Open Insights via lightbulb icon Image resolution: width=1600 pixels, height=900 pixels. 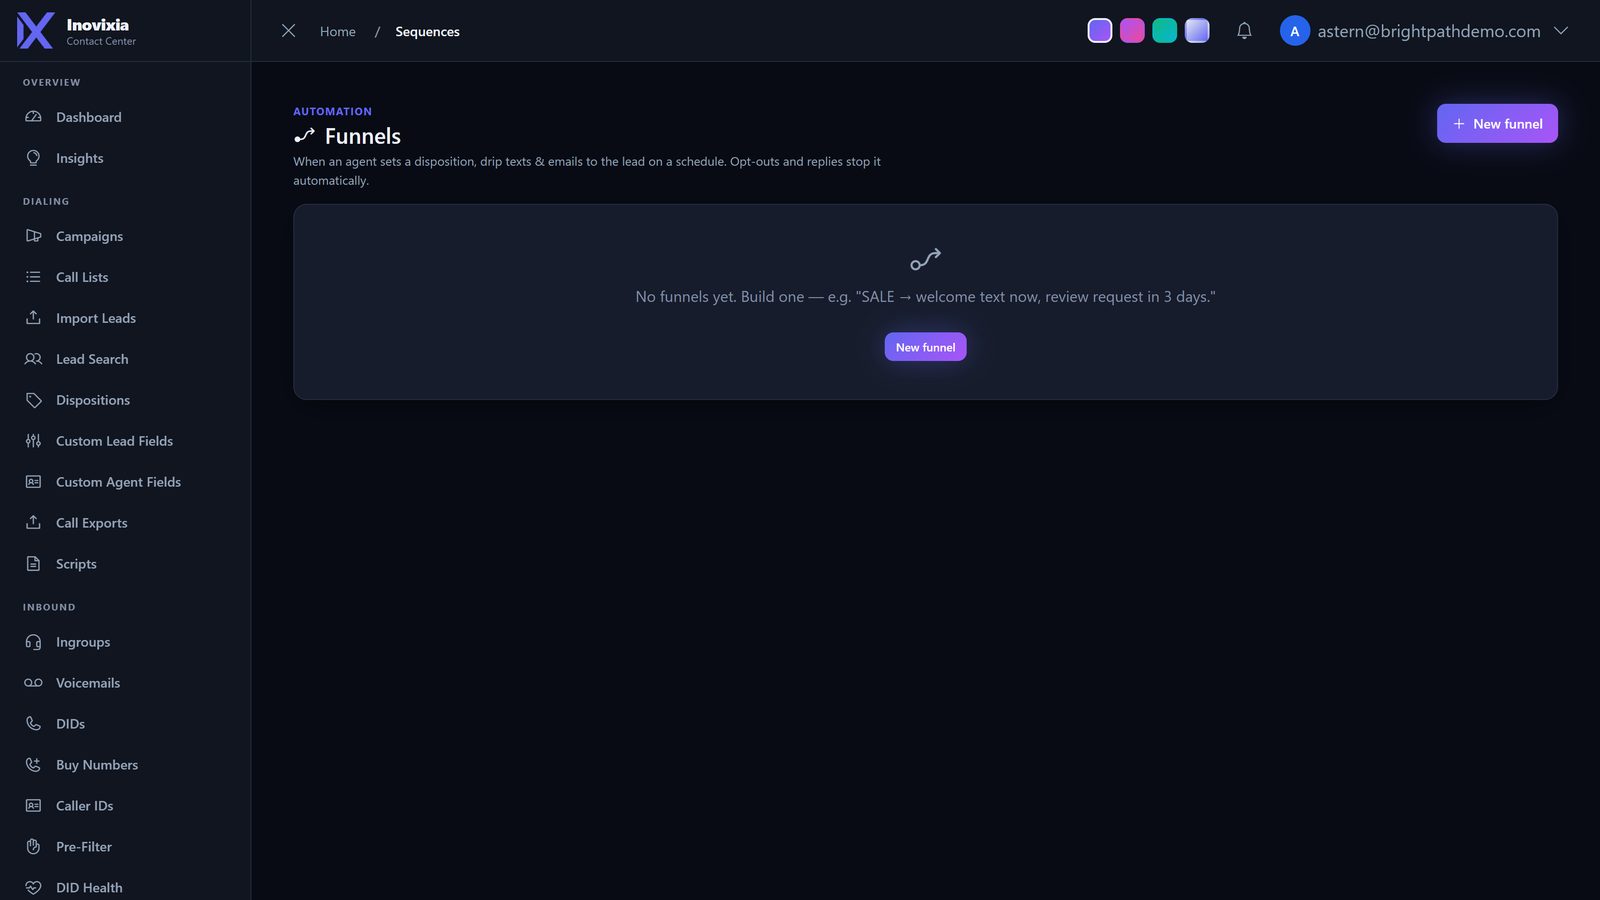[33, 158]
